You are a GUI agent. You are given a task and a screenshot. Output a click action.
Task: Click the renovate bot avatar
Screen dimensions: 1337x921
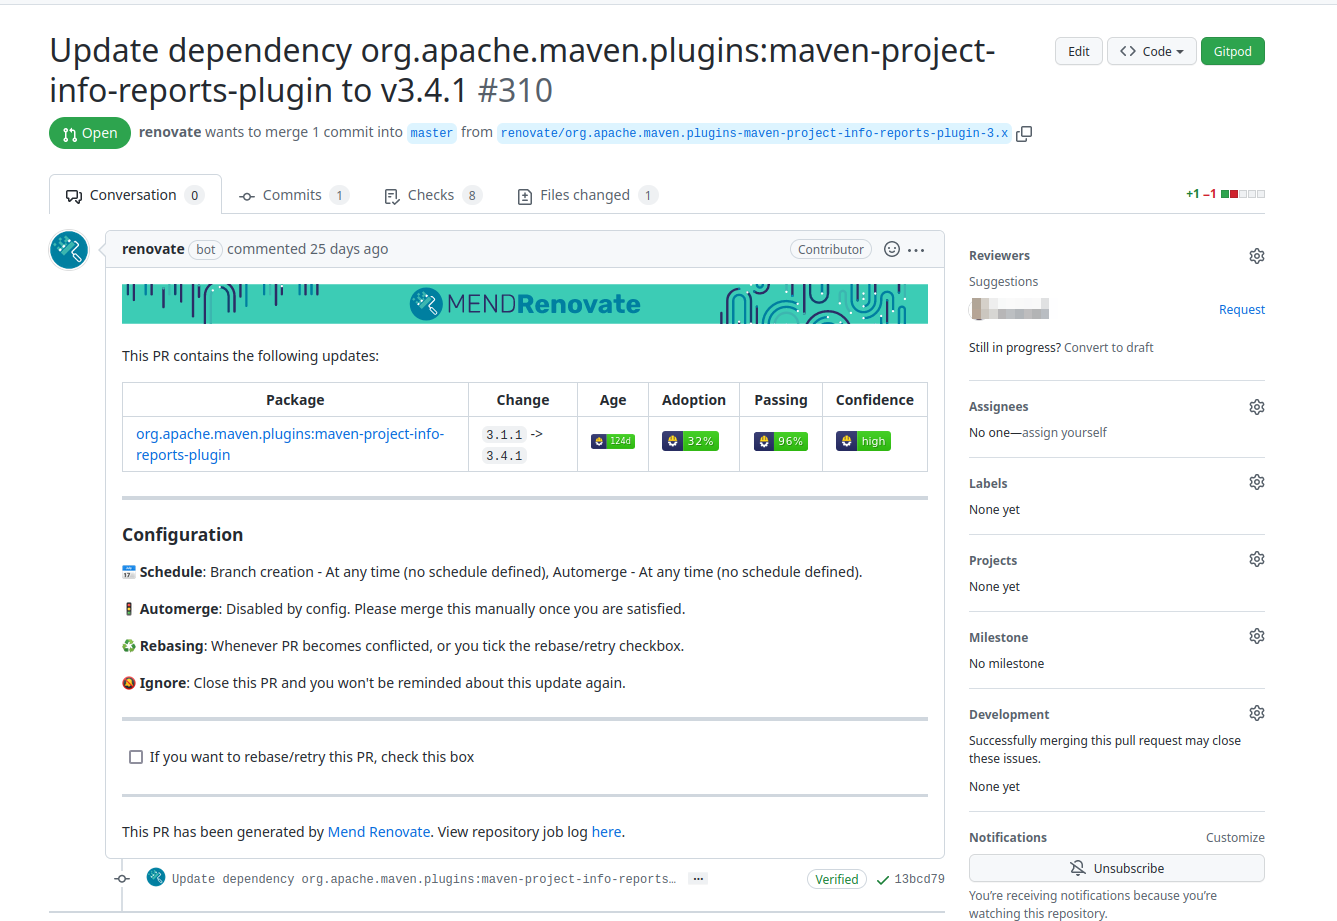pos(69,250)
